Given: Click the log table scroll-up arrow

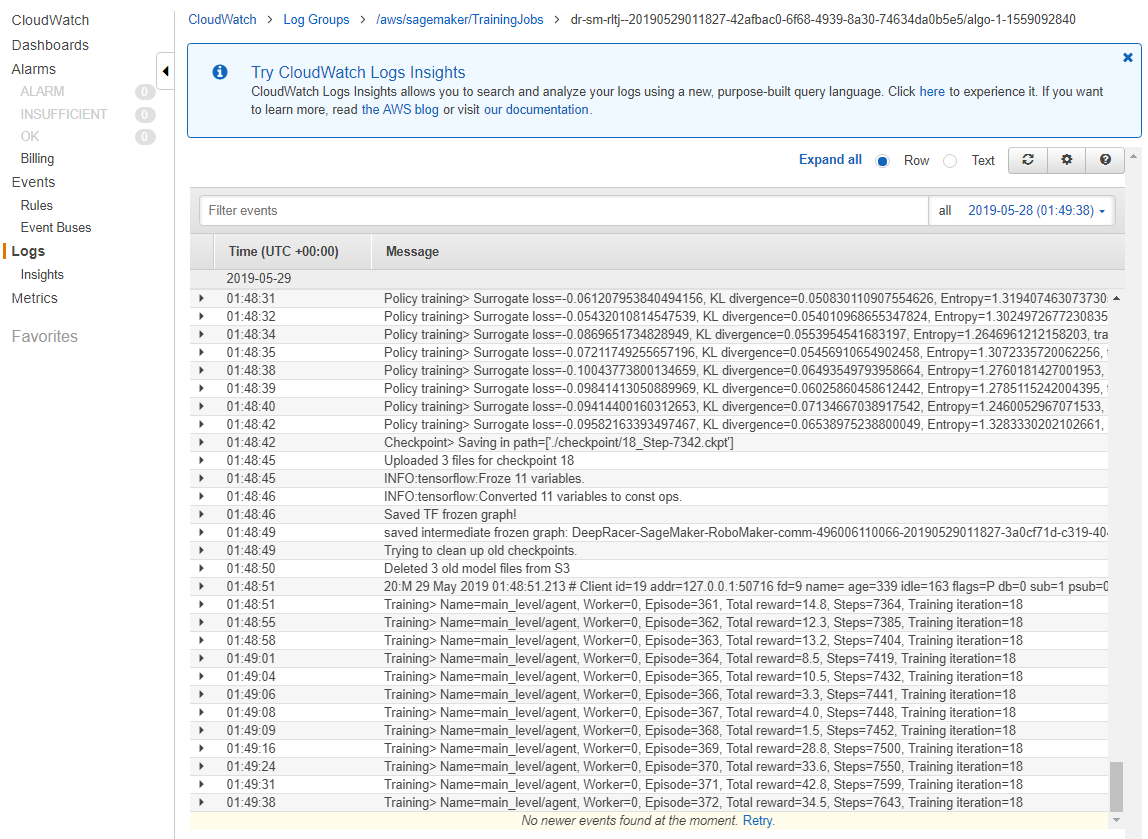Looking at the screenshot, I should tap(1116, 299).
